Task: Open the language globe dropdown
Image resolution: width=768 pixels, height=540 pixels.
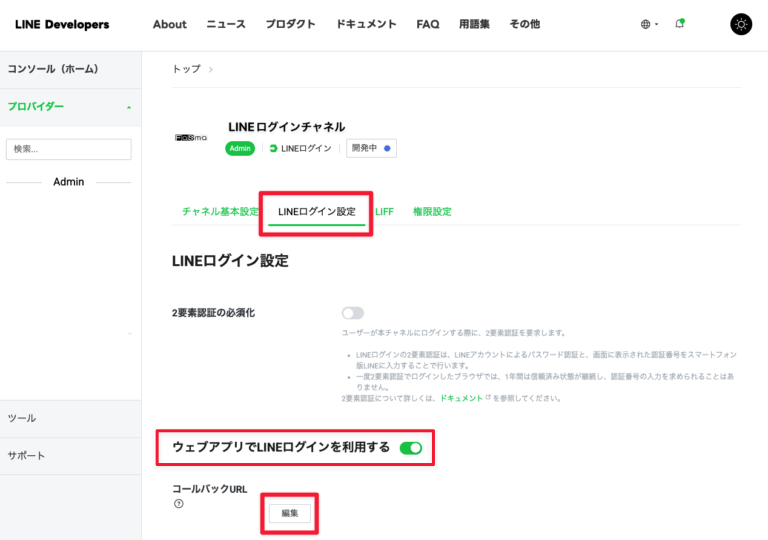Action: pyautogui.click(x=649, y=24)
